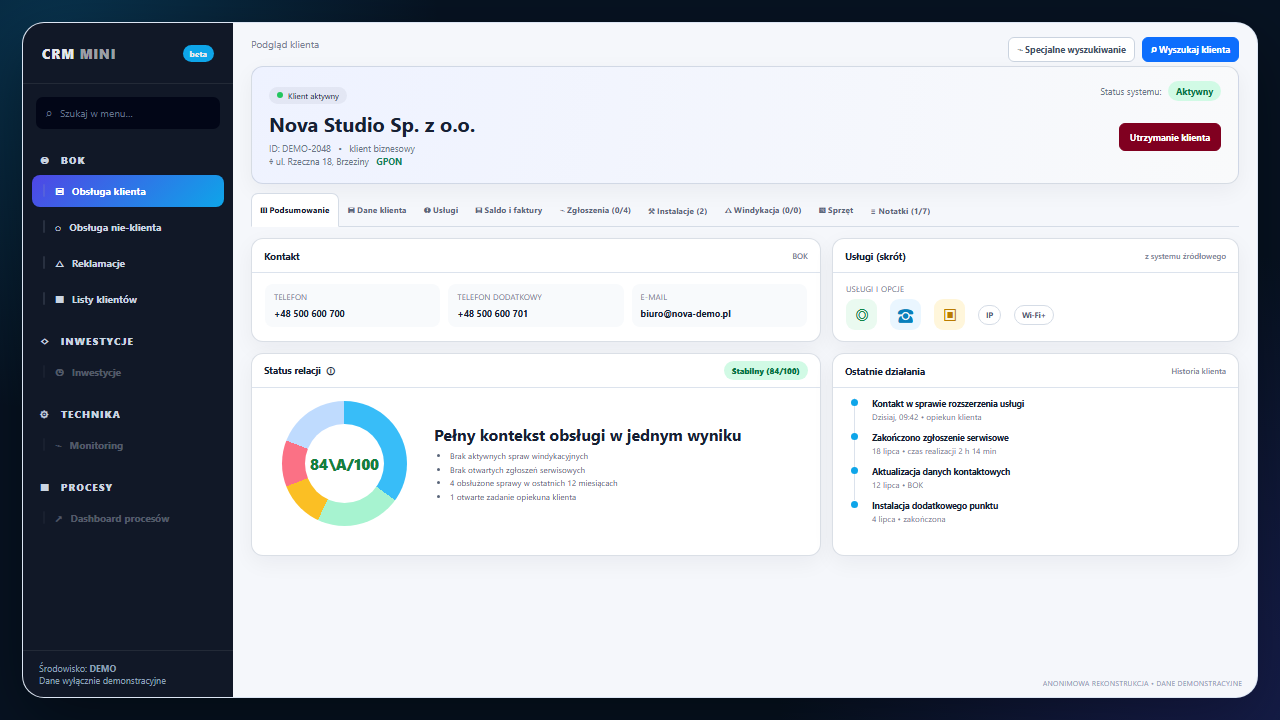Open the Historia klienta link
Viewport: 1280px width, 720px height.
click(1198, 371)
